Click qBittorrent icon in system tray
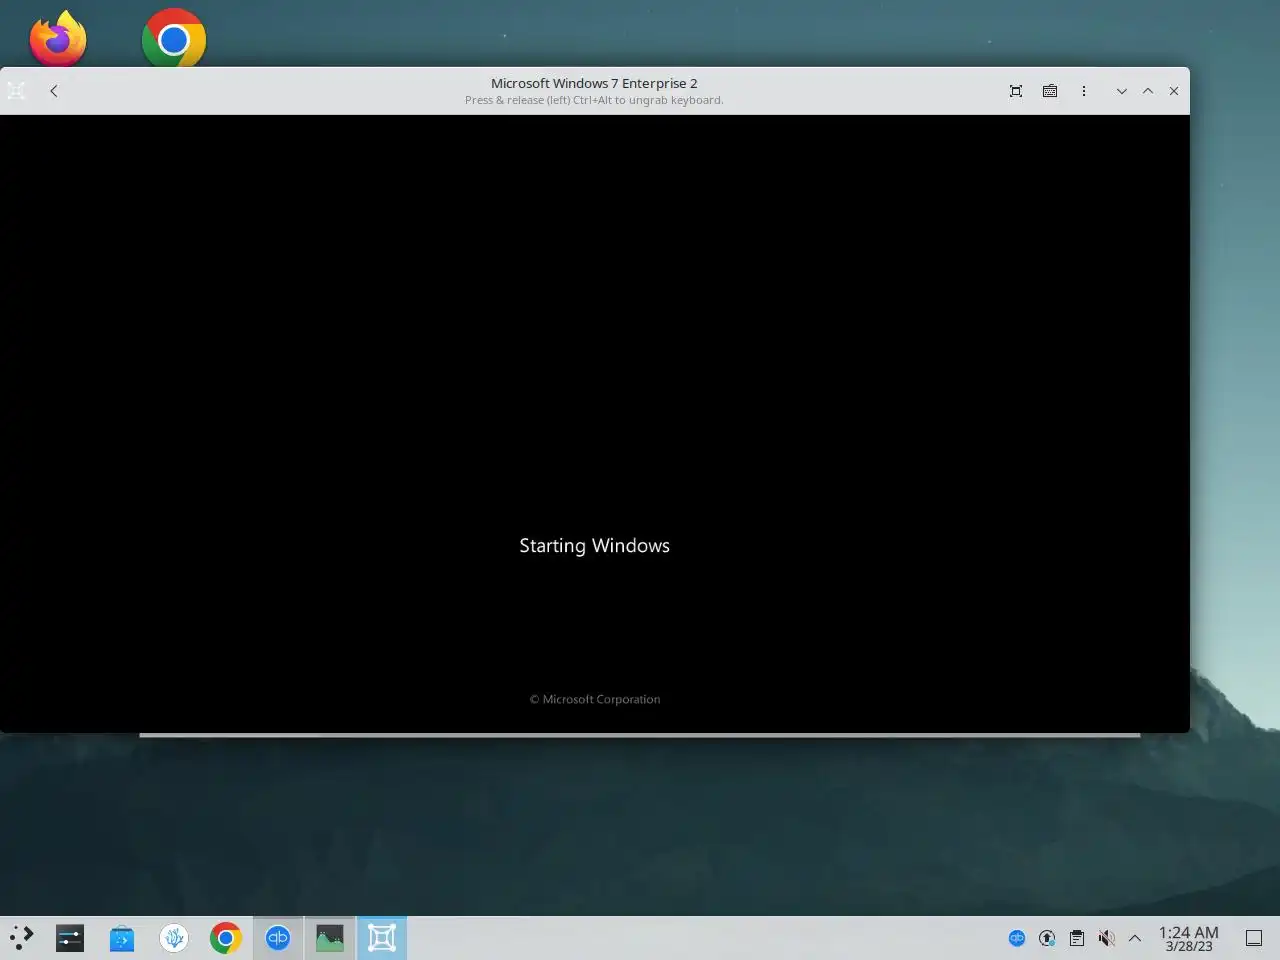 click(x=1017, y=938)
